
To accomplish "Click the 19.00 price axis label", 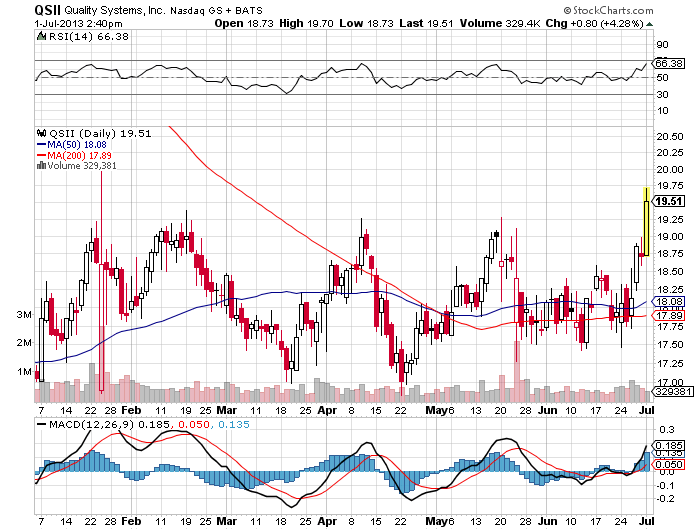I will 670,237.
